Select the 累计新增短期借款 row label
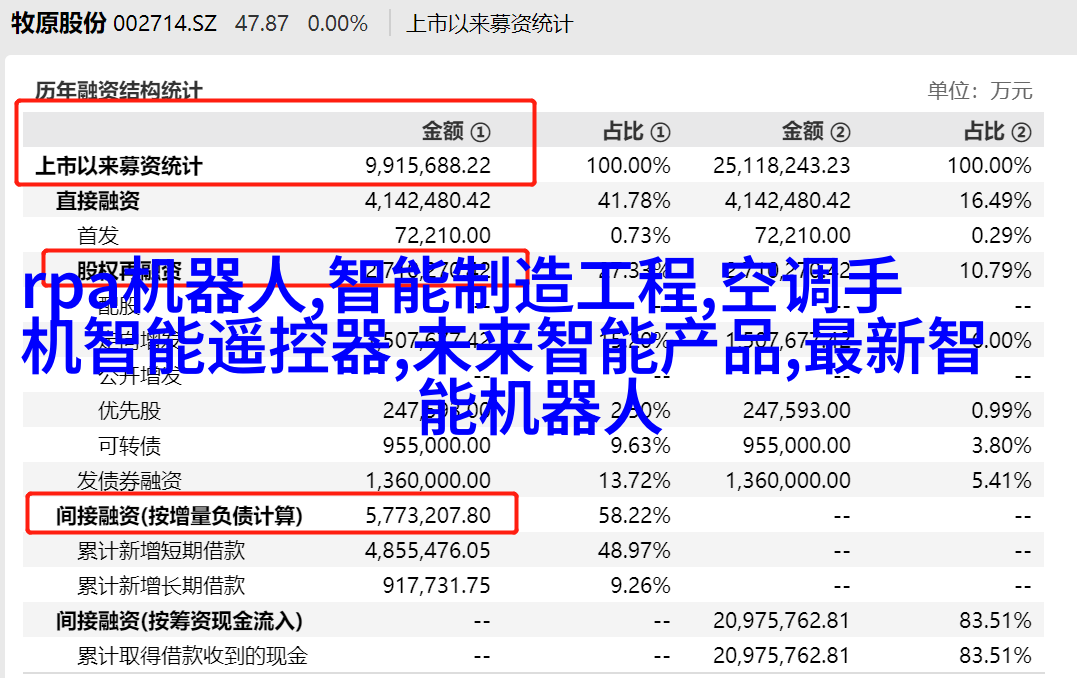This screenshot has width=1077, height=678. click(x=161, y=551)
